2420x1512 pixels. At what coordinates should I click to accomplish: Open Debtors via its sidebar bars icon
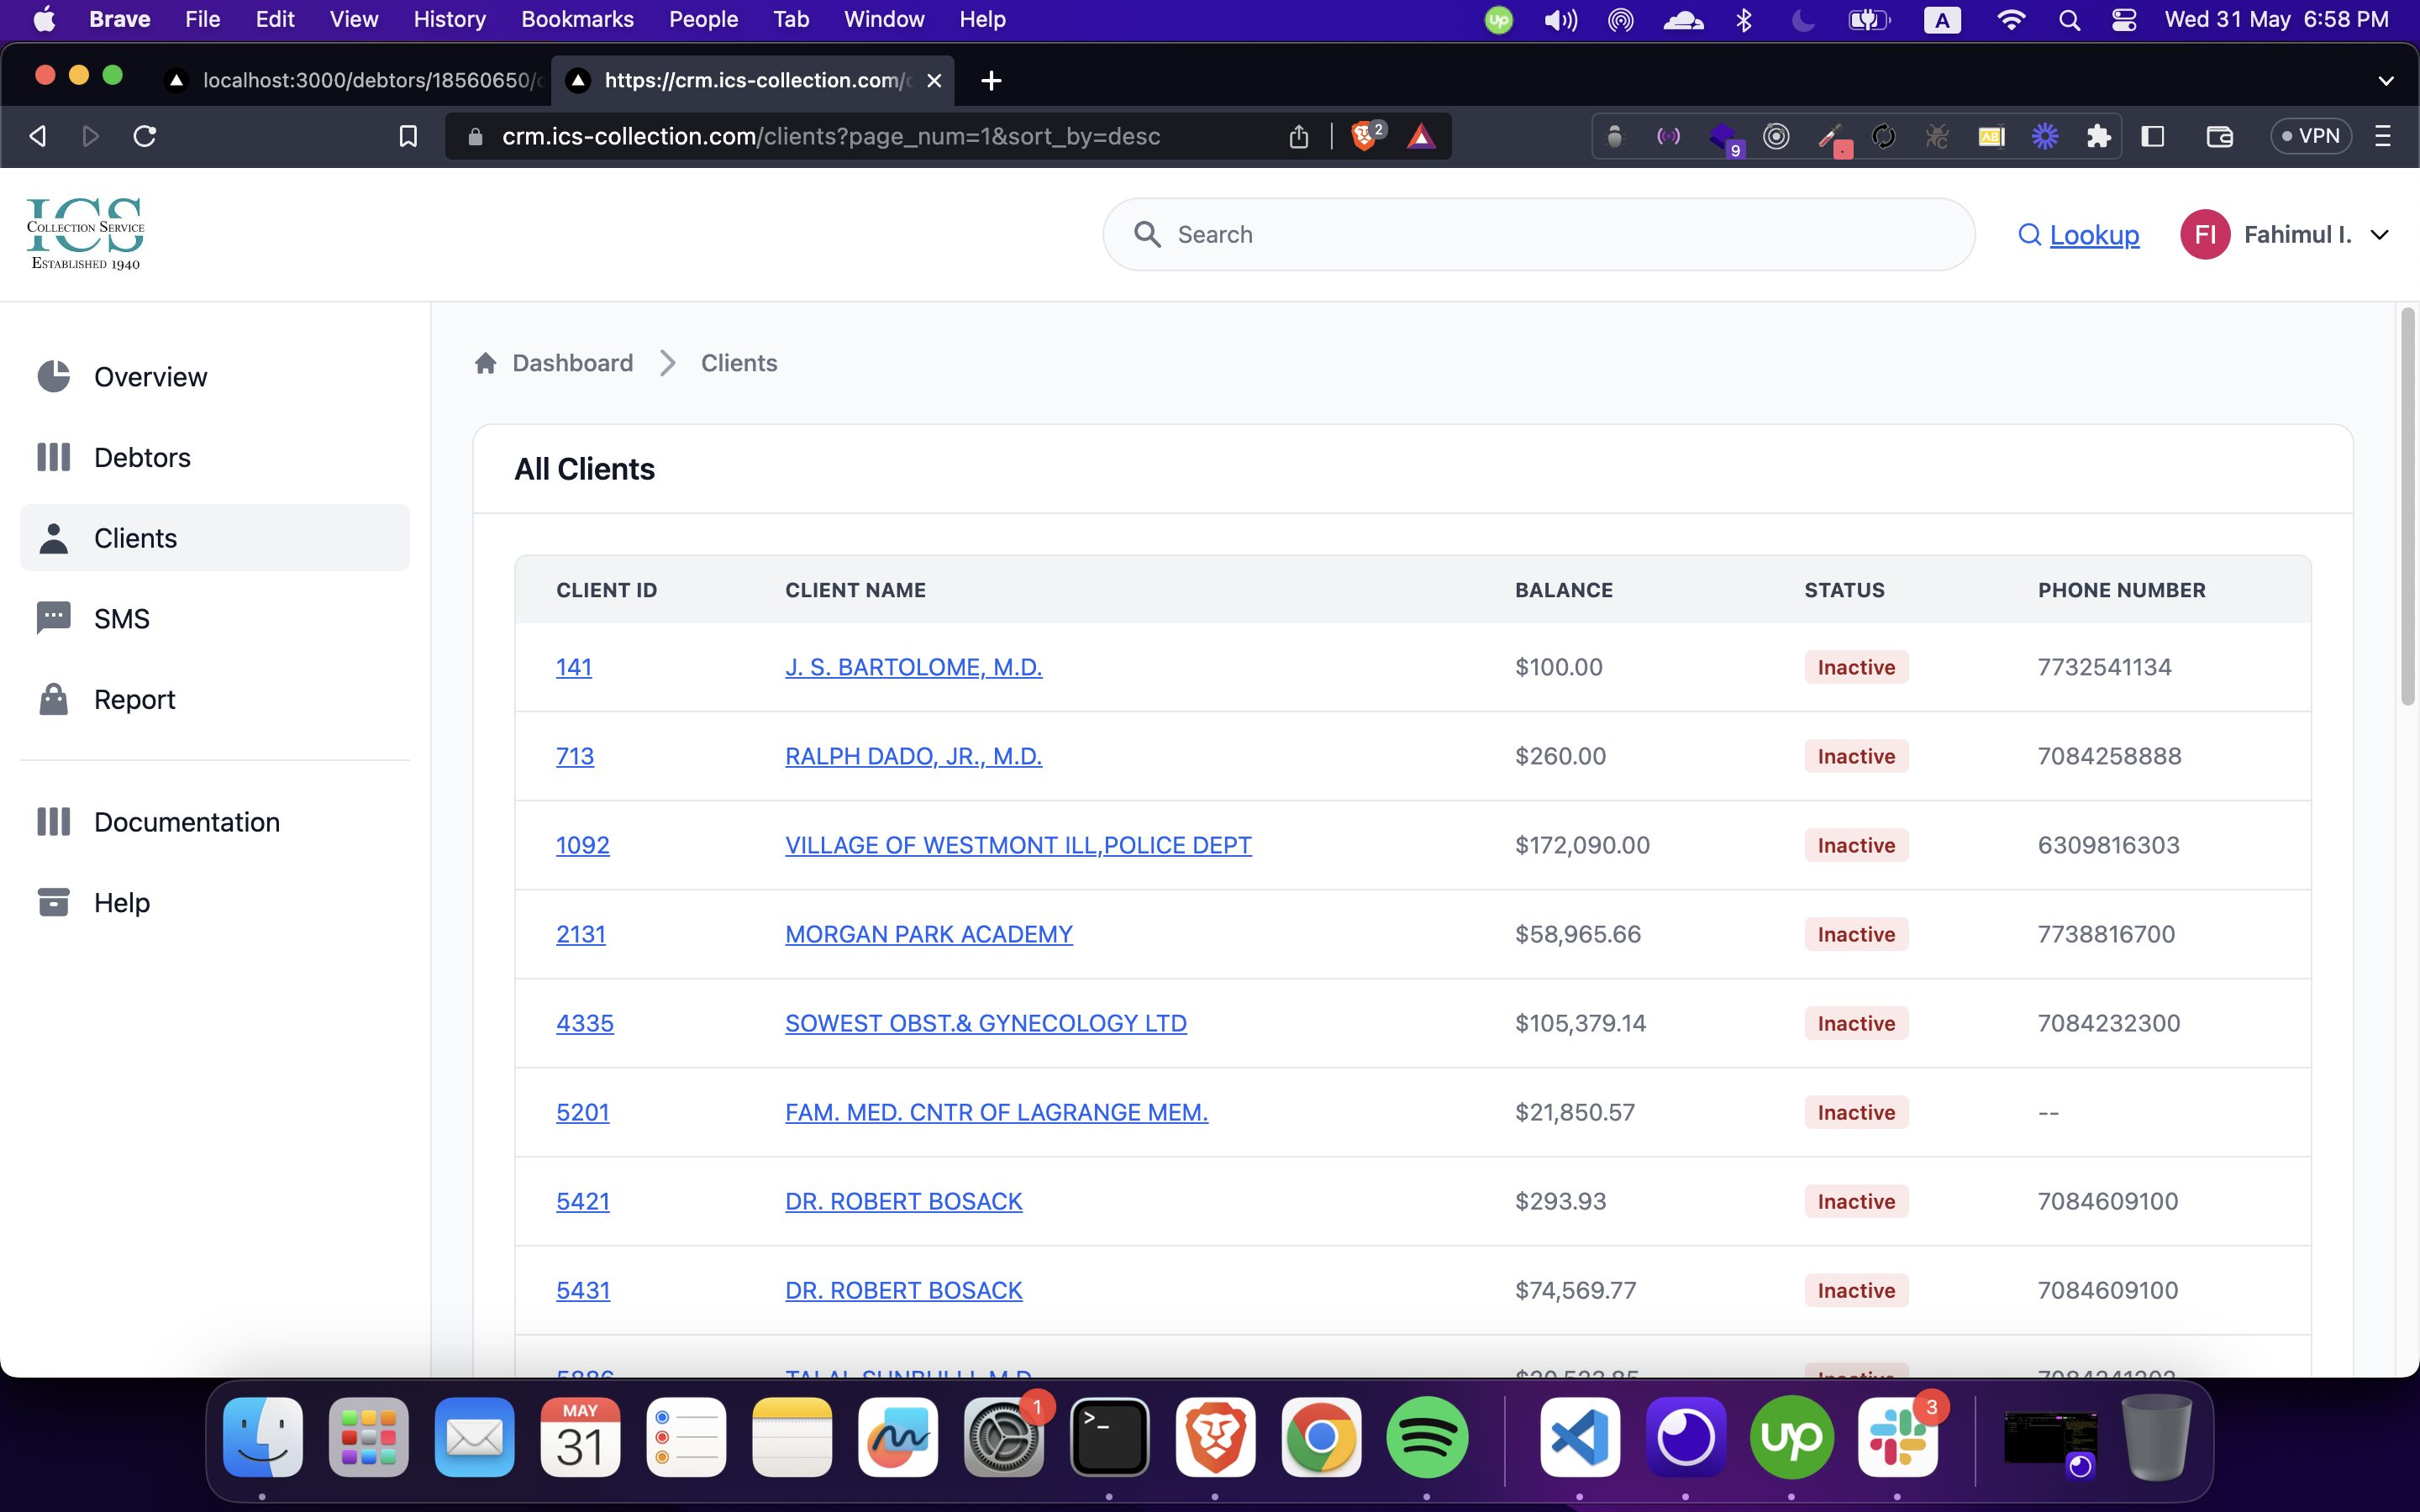53,457
